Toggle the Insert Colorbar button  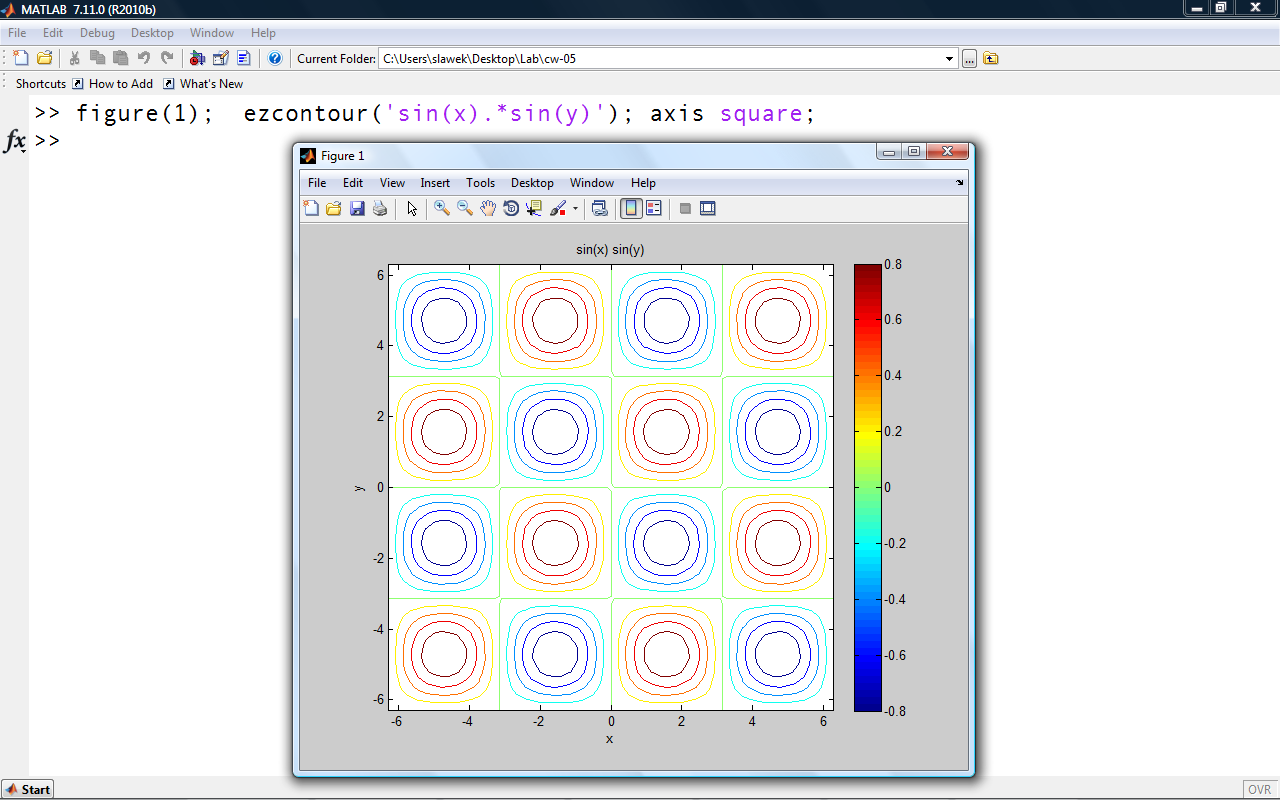tap(631, 208)
